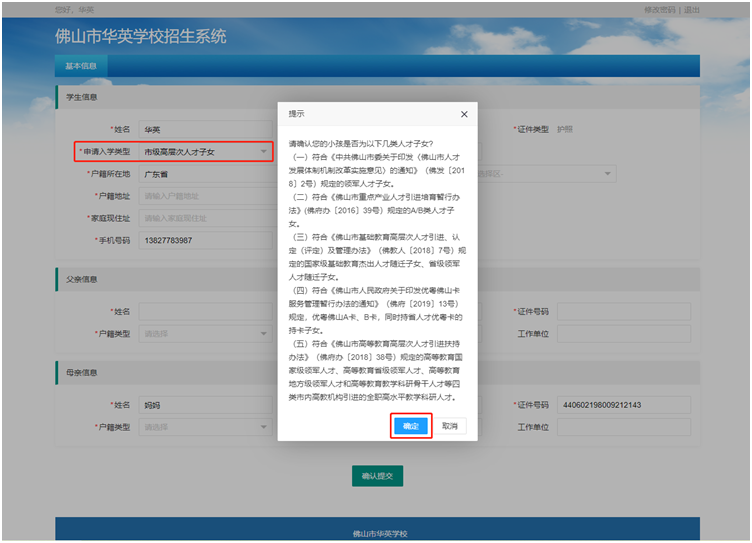Click the student 姓名 input field
This screenshot has width=752, height=543.
(205, 130)
